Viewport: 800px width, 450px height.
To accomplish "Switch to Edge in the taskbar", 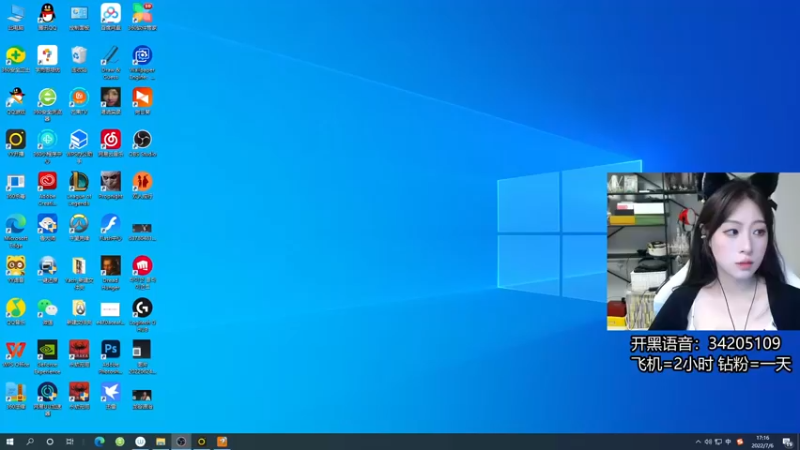I will point(99,441).
